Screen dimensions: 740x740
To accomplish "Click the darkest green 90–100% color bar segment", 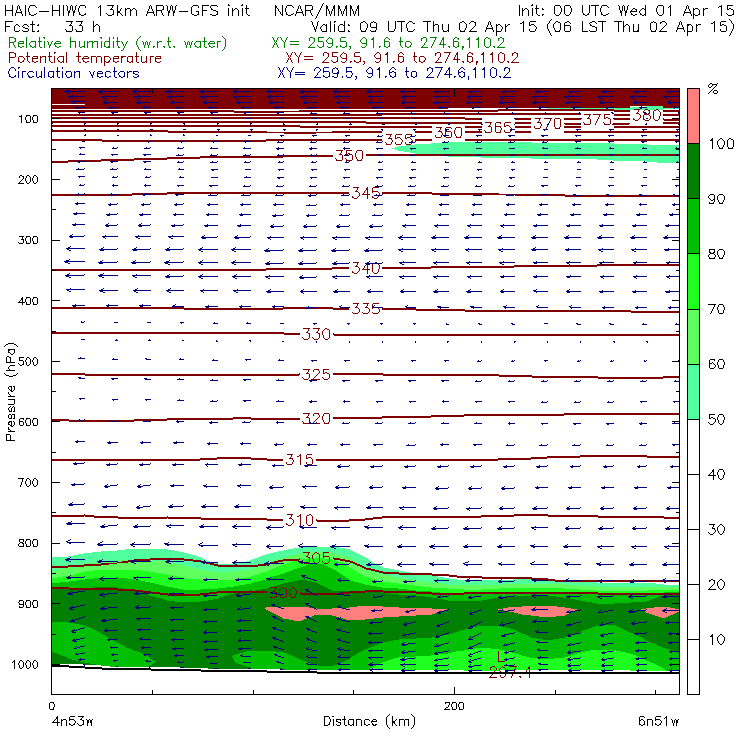I will point(693,171).
